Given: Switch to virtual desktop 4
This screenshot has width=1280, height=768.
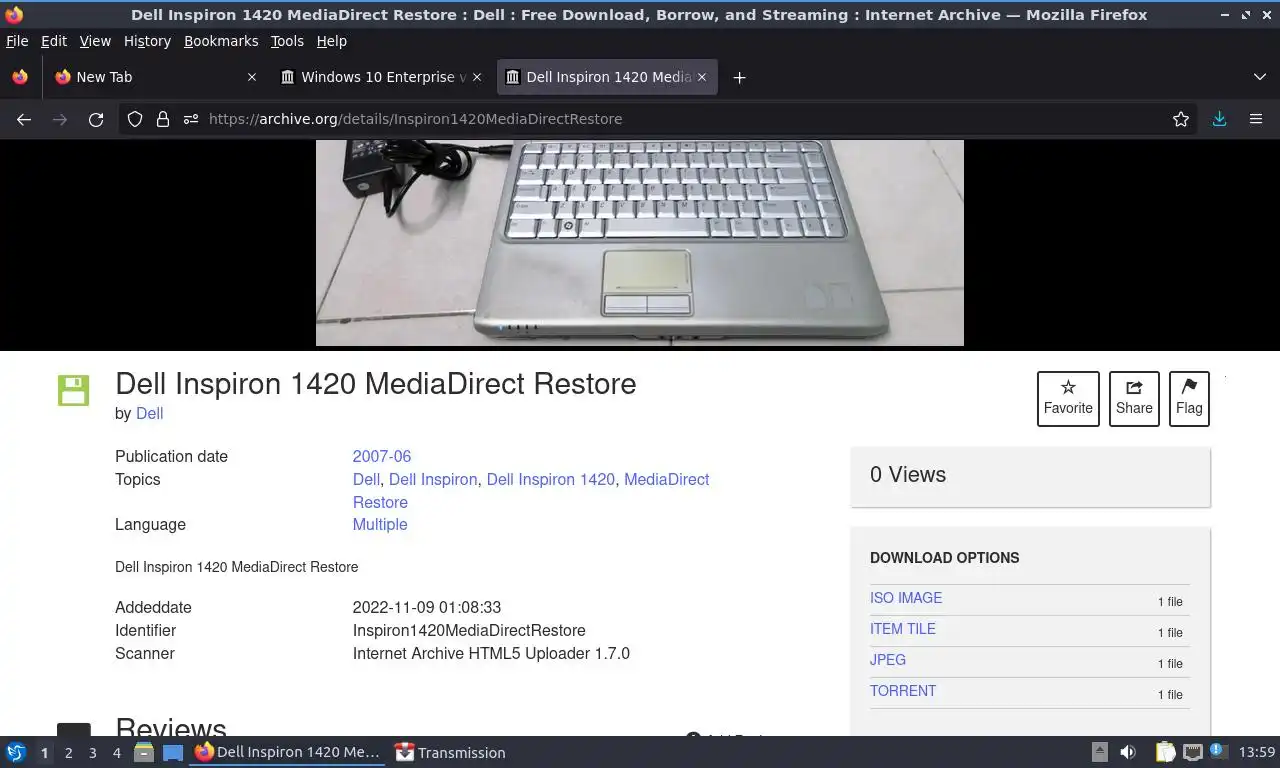Looking at the screenshot, I should [x=116, y=752].
